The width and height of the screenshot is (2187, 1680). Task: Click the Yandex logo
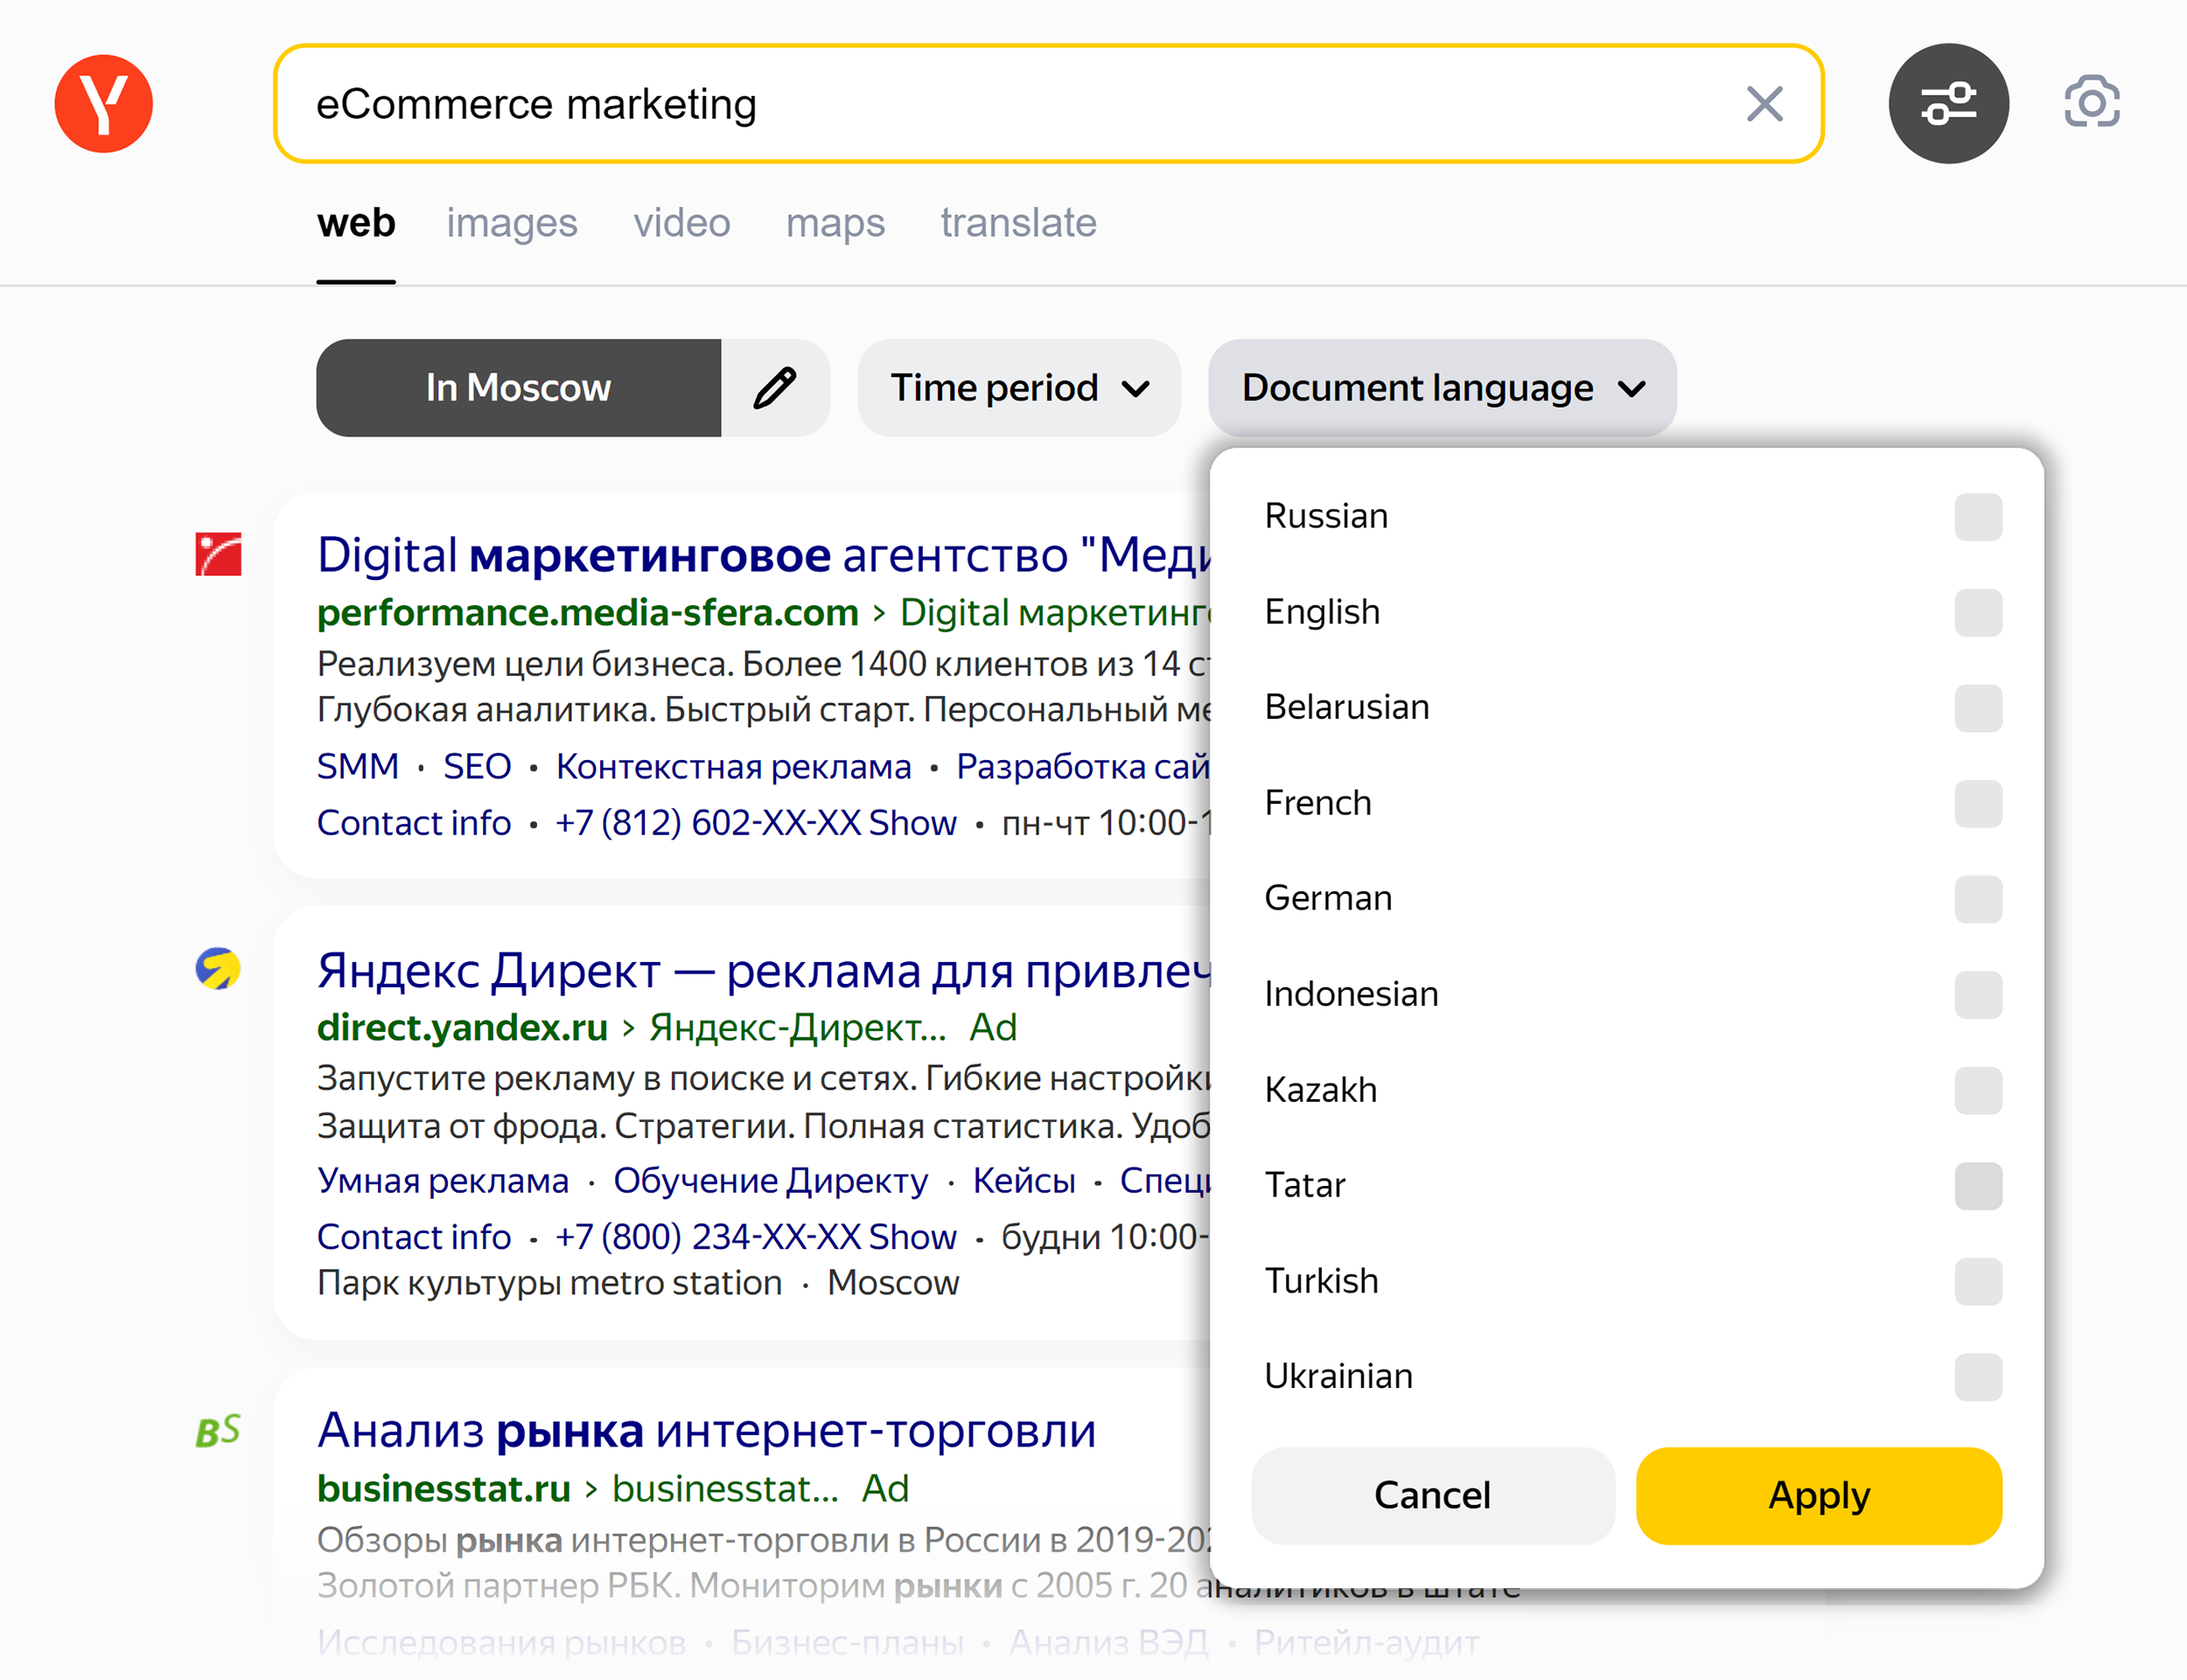[103, 103]
